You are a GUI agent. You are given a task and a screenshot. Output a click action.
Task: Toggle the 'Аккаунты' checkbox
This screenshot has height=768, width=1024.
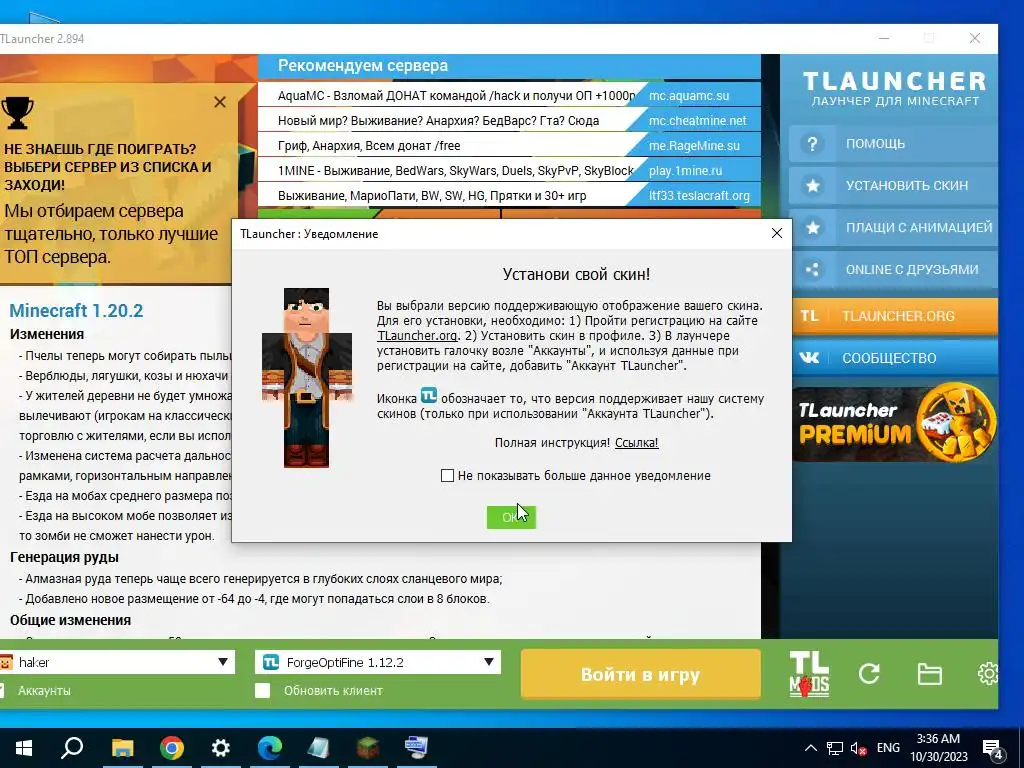(x=2, y=690)
